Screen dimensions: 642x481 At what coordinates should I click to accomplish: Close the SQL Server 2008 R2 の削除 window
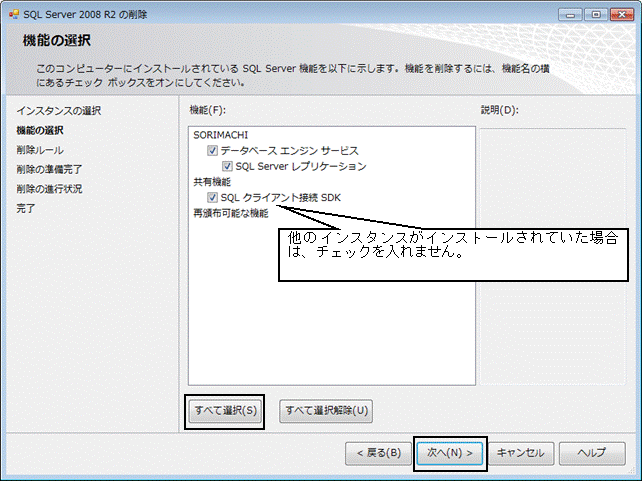(622, 15)
